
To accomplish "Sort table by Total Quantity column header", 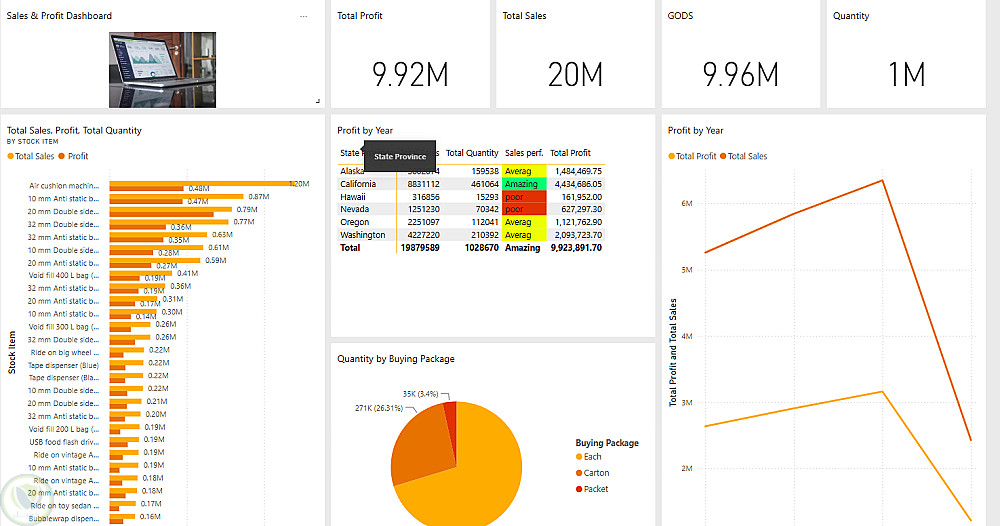I will coord(472,153).
